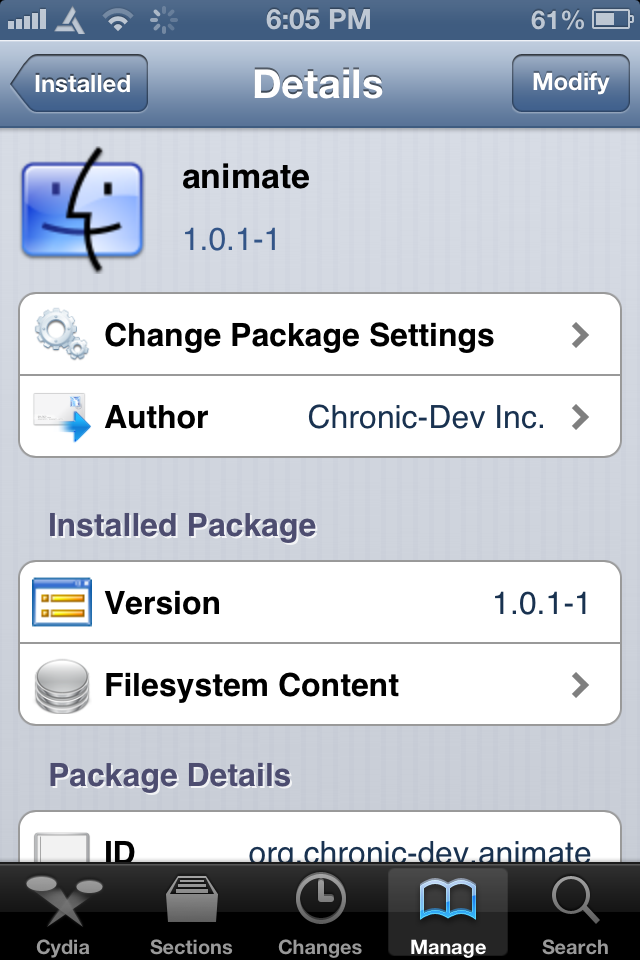Tap the Version 1.0.1-1 row
Screen dimensions: 640x960
(320, 603)
